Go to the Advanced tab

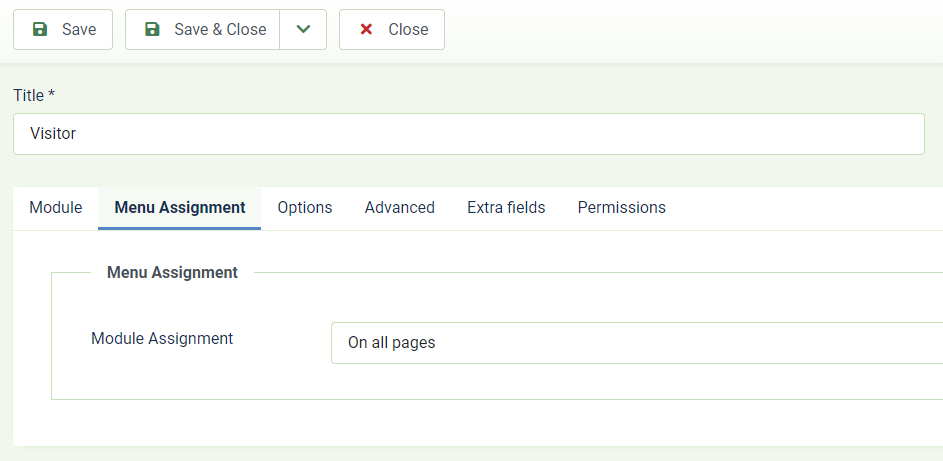[400, 208]
